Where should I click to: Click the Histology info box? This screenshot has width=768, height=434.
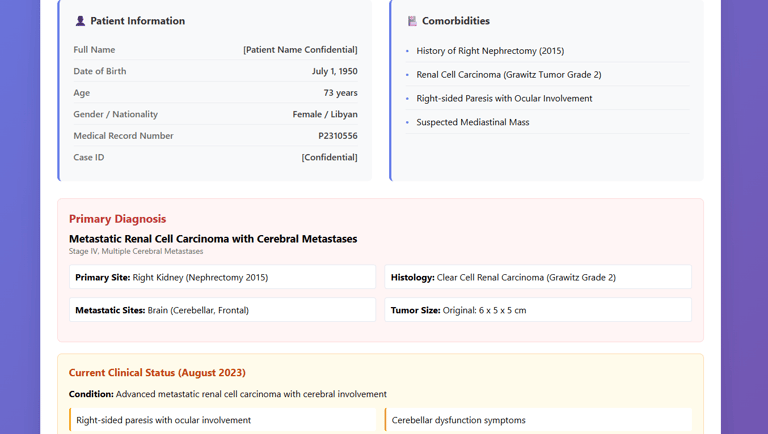pos(538,277)
